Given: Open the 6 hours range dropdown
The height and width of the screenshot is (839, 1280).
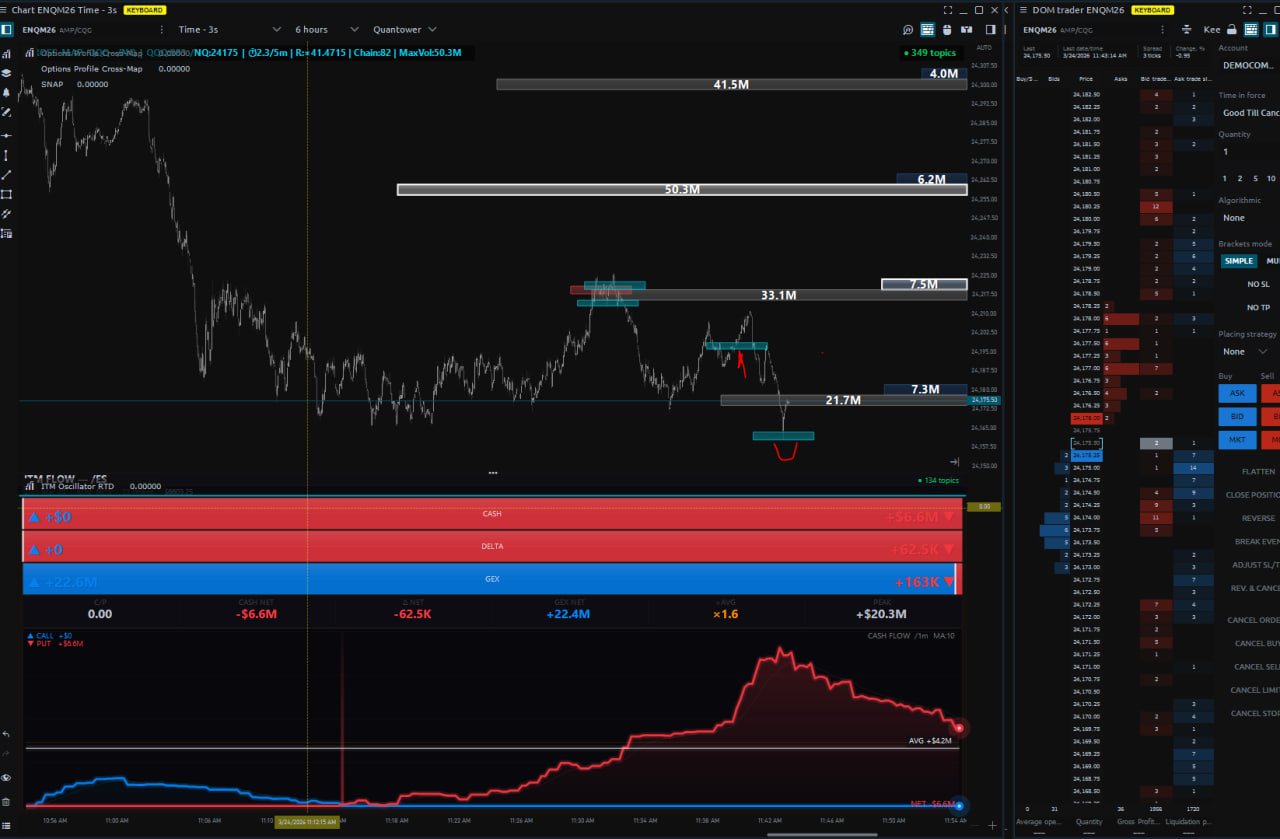Looking at the screenshot, I should (x=319, y=30).
